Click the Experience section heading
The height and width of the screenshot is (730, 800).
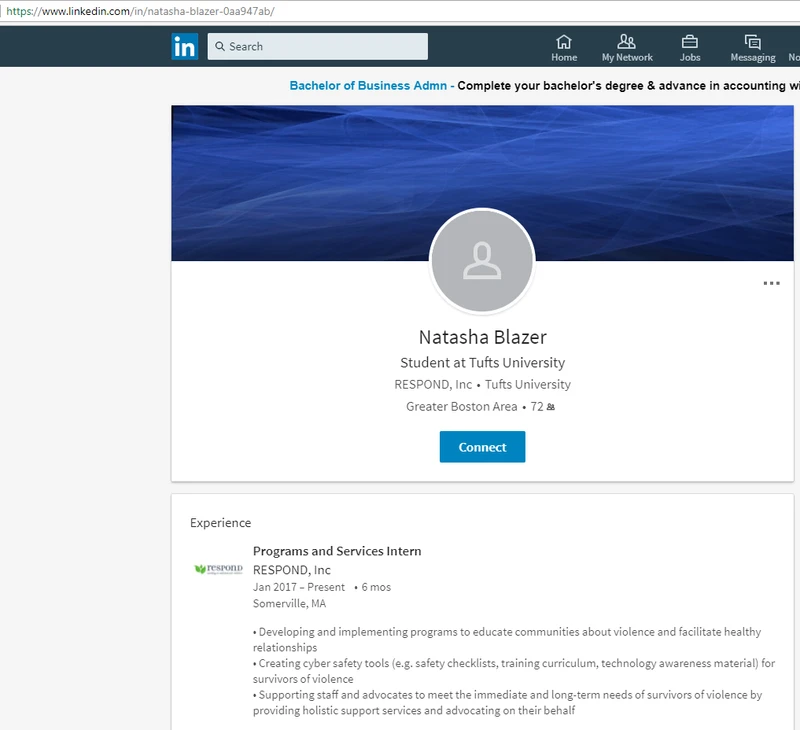pos(220,523)
